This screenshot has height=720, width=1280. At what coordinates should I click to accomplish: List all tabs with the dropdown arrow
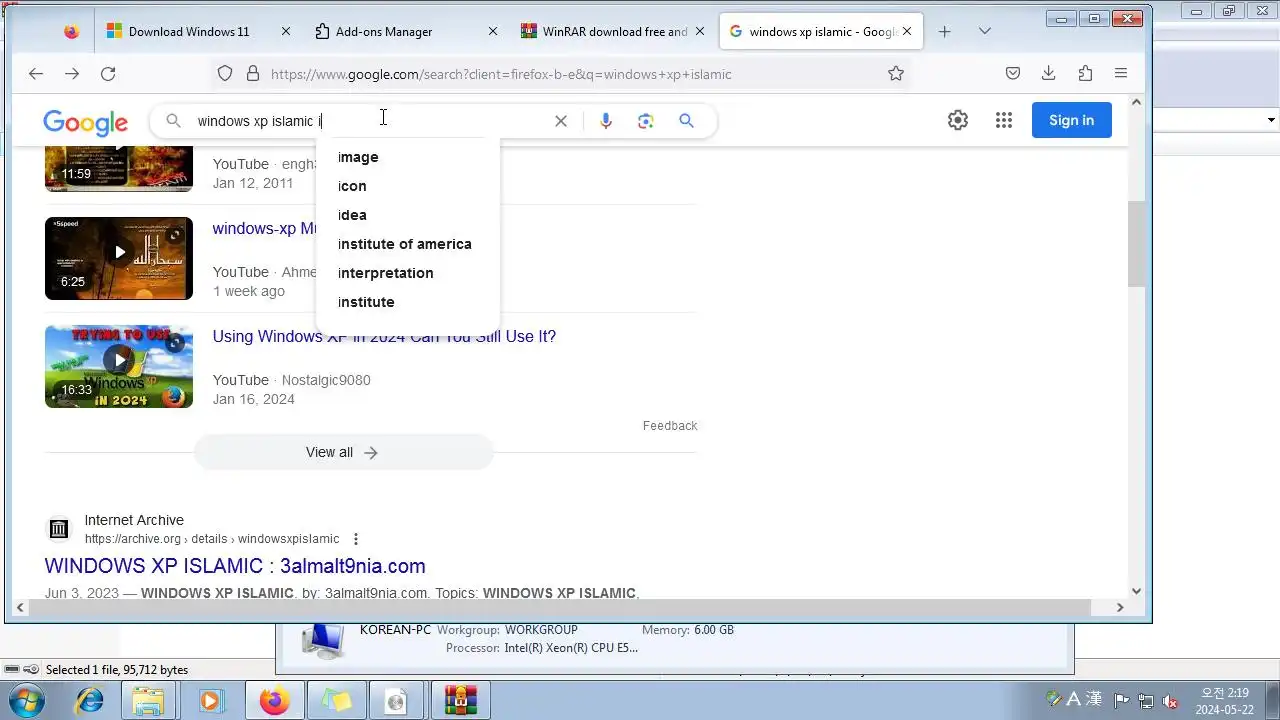[984, 32]
